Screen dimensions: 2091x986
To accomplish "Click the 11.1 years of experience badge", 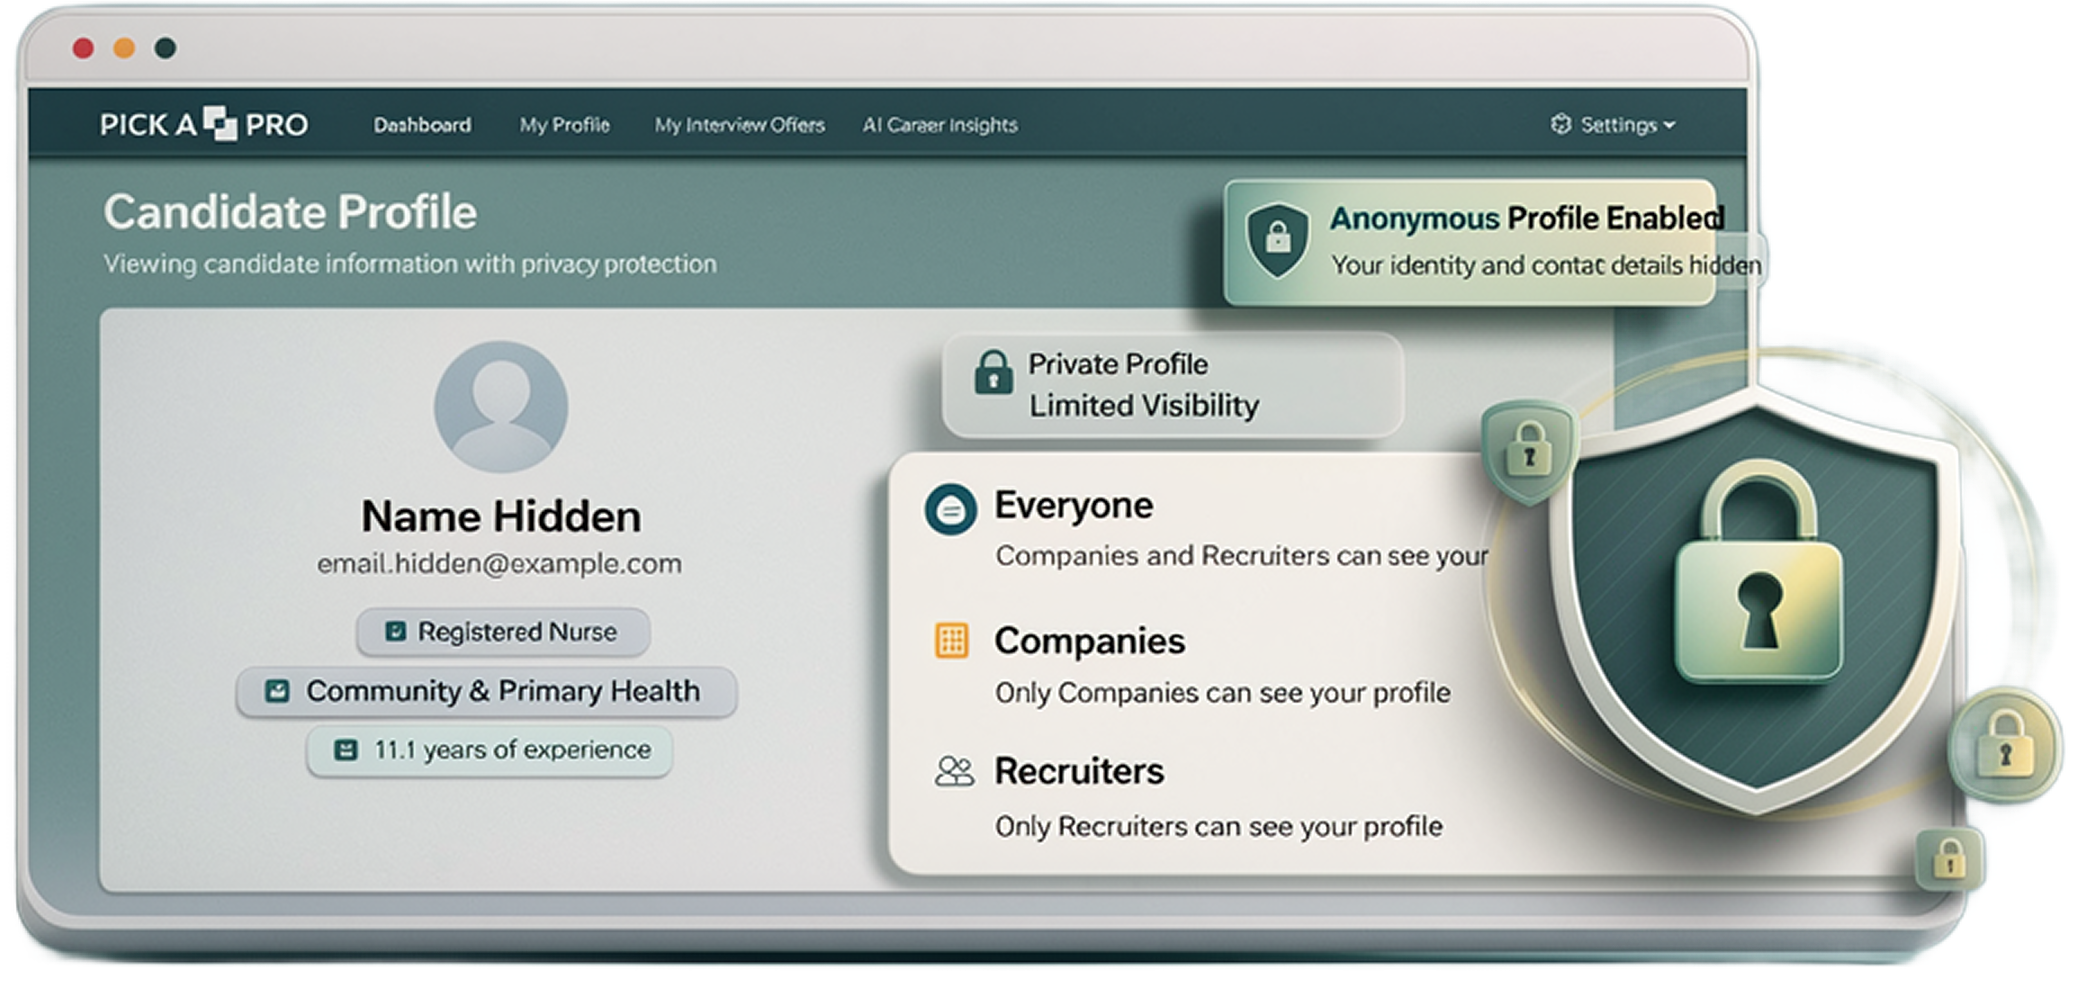I will (x=489, y=748).
